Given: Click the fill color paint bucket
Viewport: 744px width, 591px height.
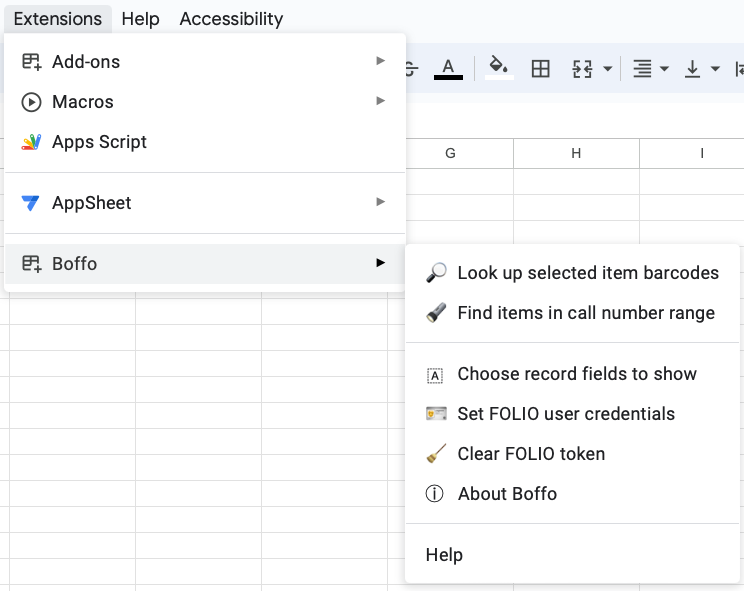Looking at the screenshot, I should [x=499, y=68].
